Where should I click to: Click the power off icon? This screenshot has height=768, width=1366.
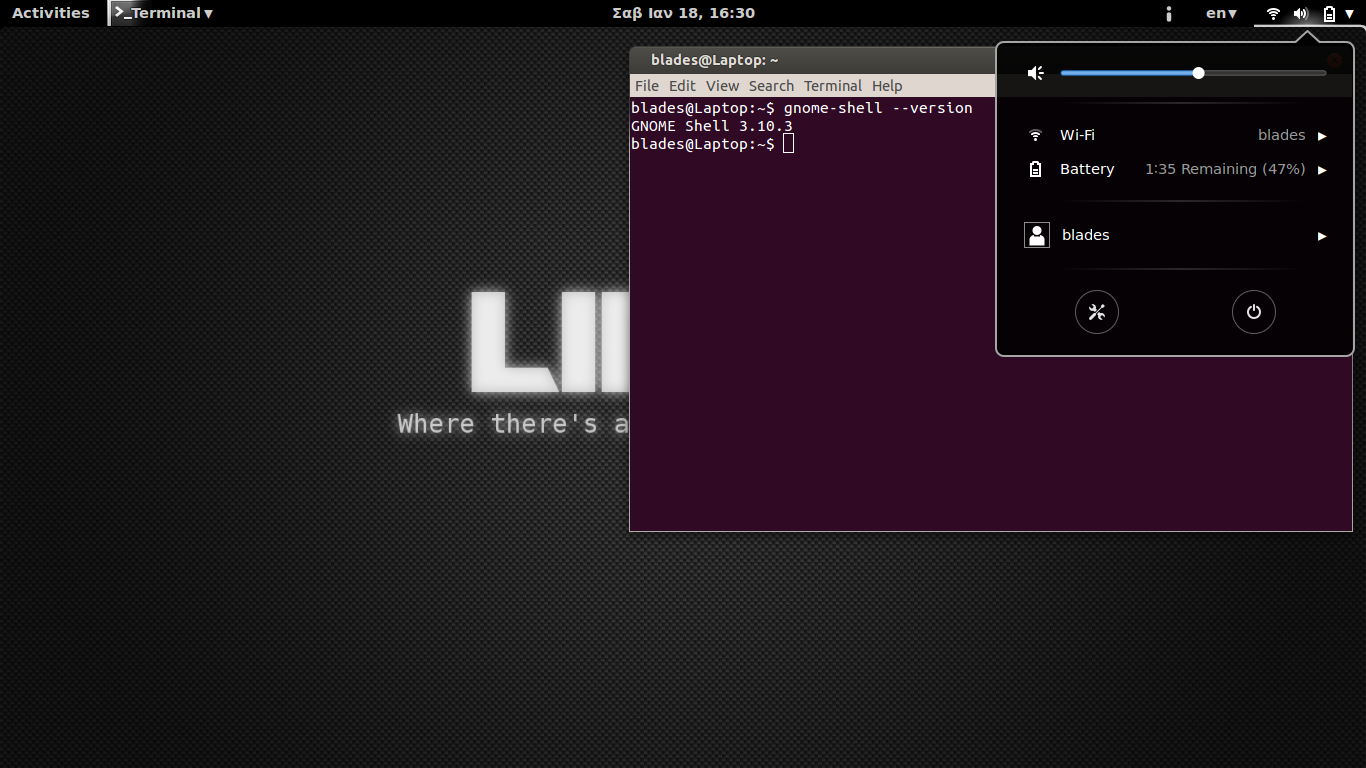point(1253,311)
